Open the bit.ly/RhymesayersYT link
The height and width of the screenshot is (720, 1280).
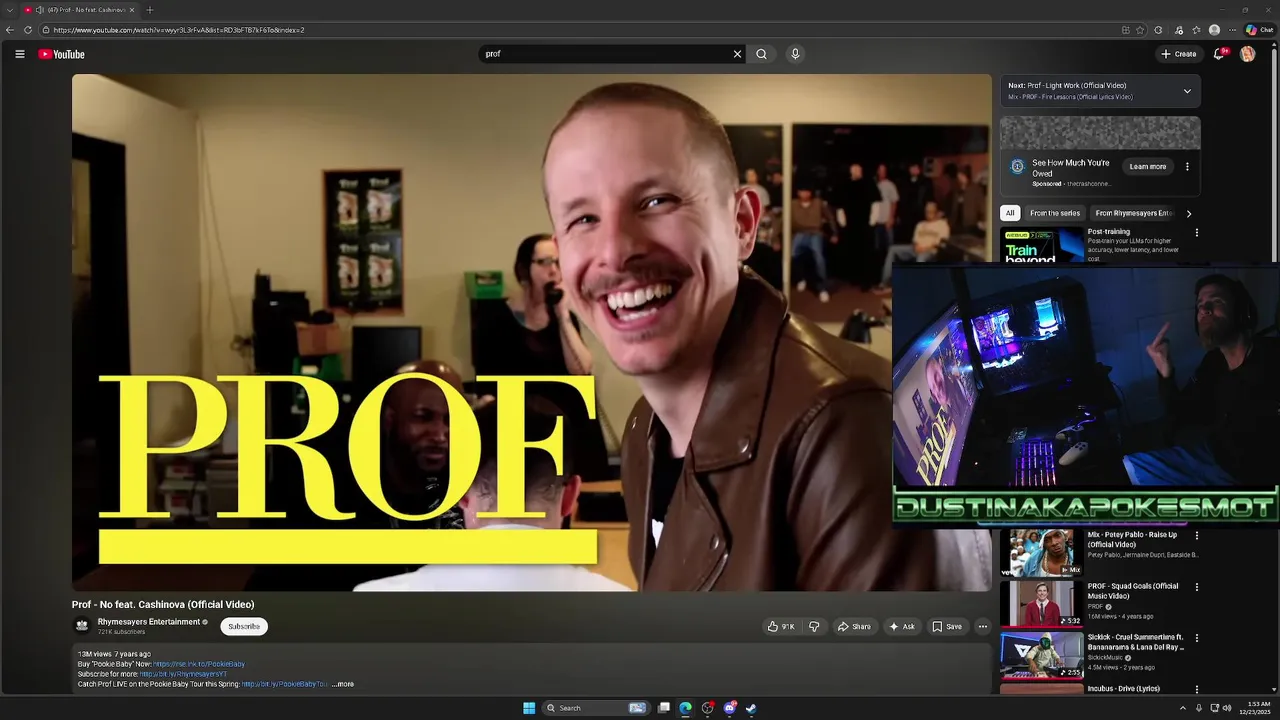[183, 674]
